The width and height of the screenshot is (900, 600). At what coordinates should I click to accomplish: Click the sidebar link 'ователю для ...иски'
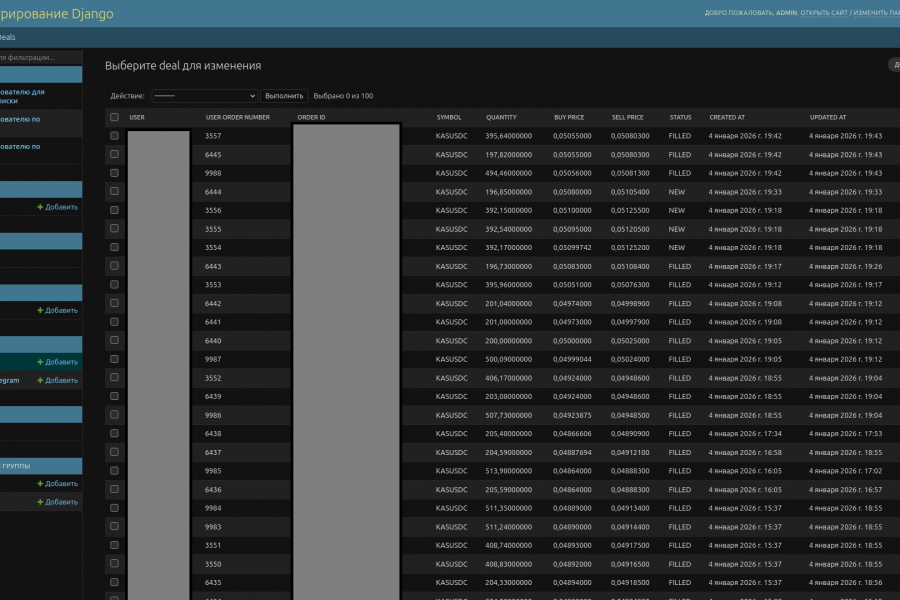click(x=22, y=96)
